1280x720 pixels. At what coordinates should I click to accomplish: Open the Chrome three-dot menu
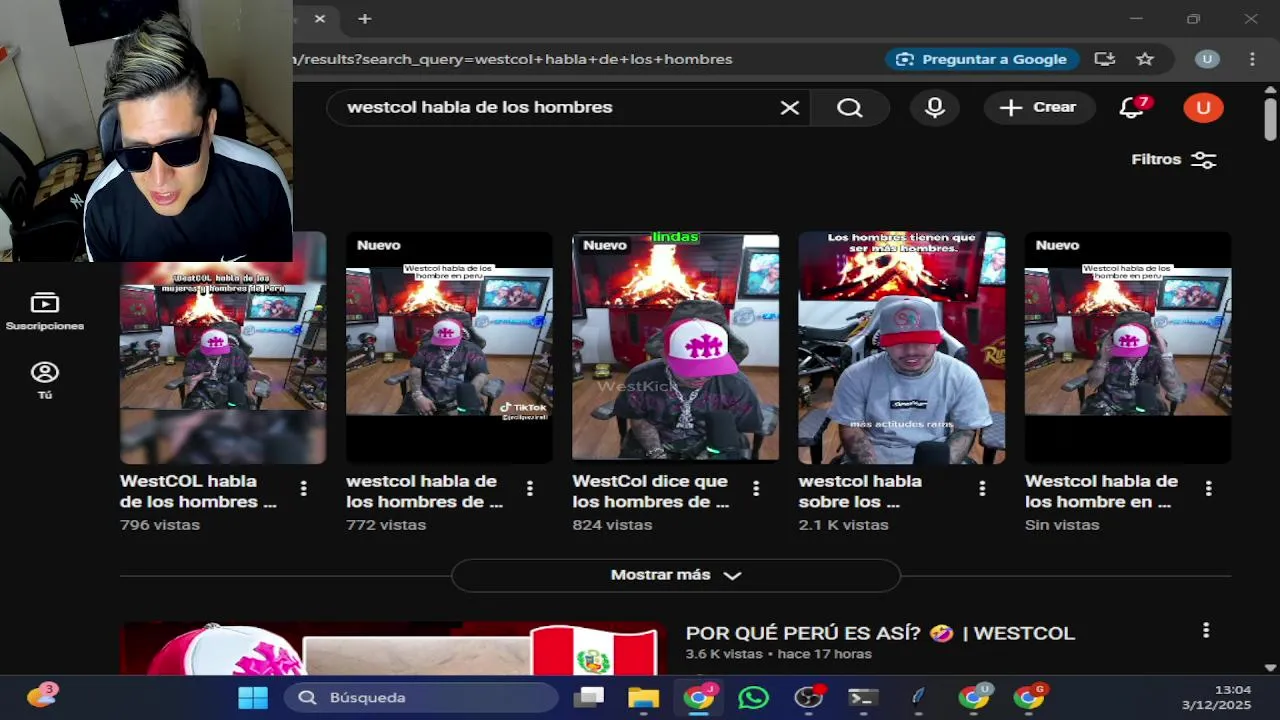[x=1252, y=59]
